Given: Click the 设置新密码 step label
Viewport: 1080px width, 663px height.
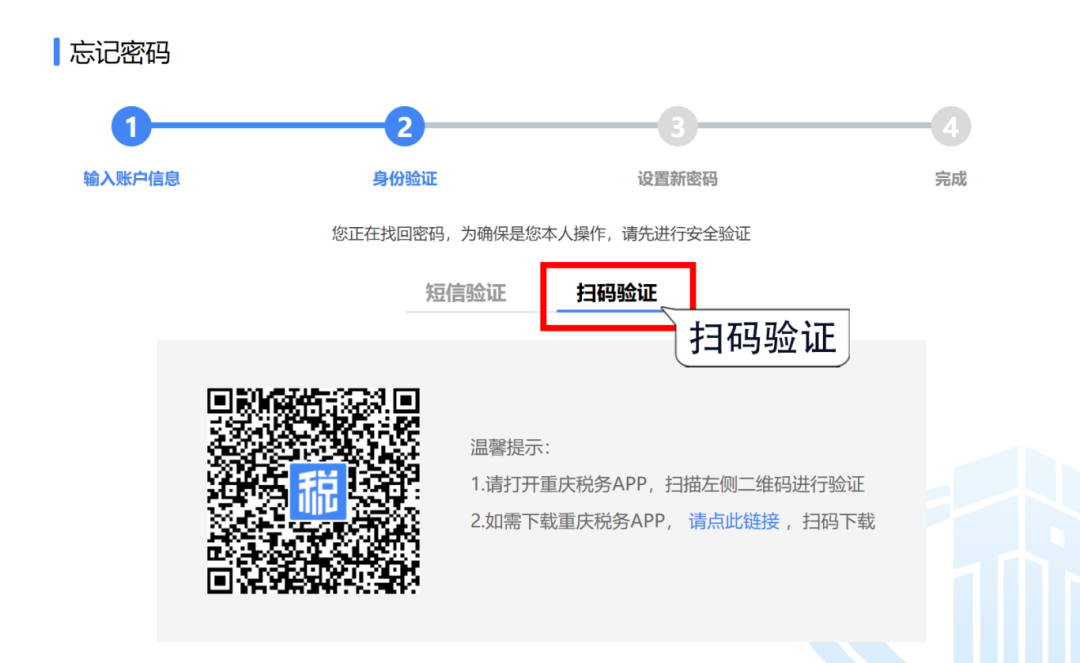Looking at the screenshot, I should click(x=678, y=179).
